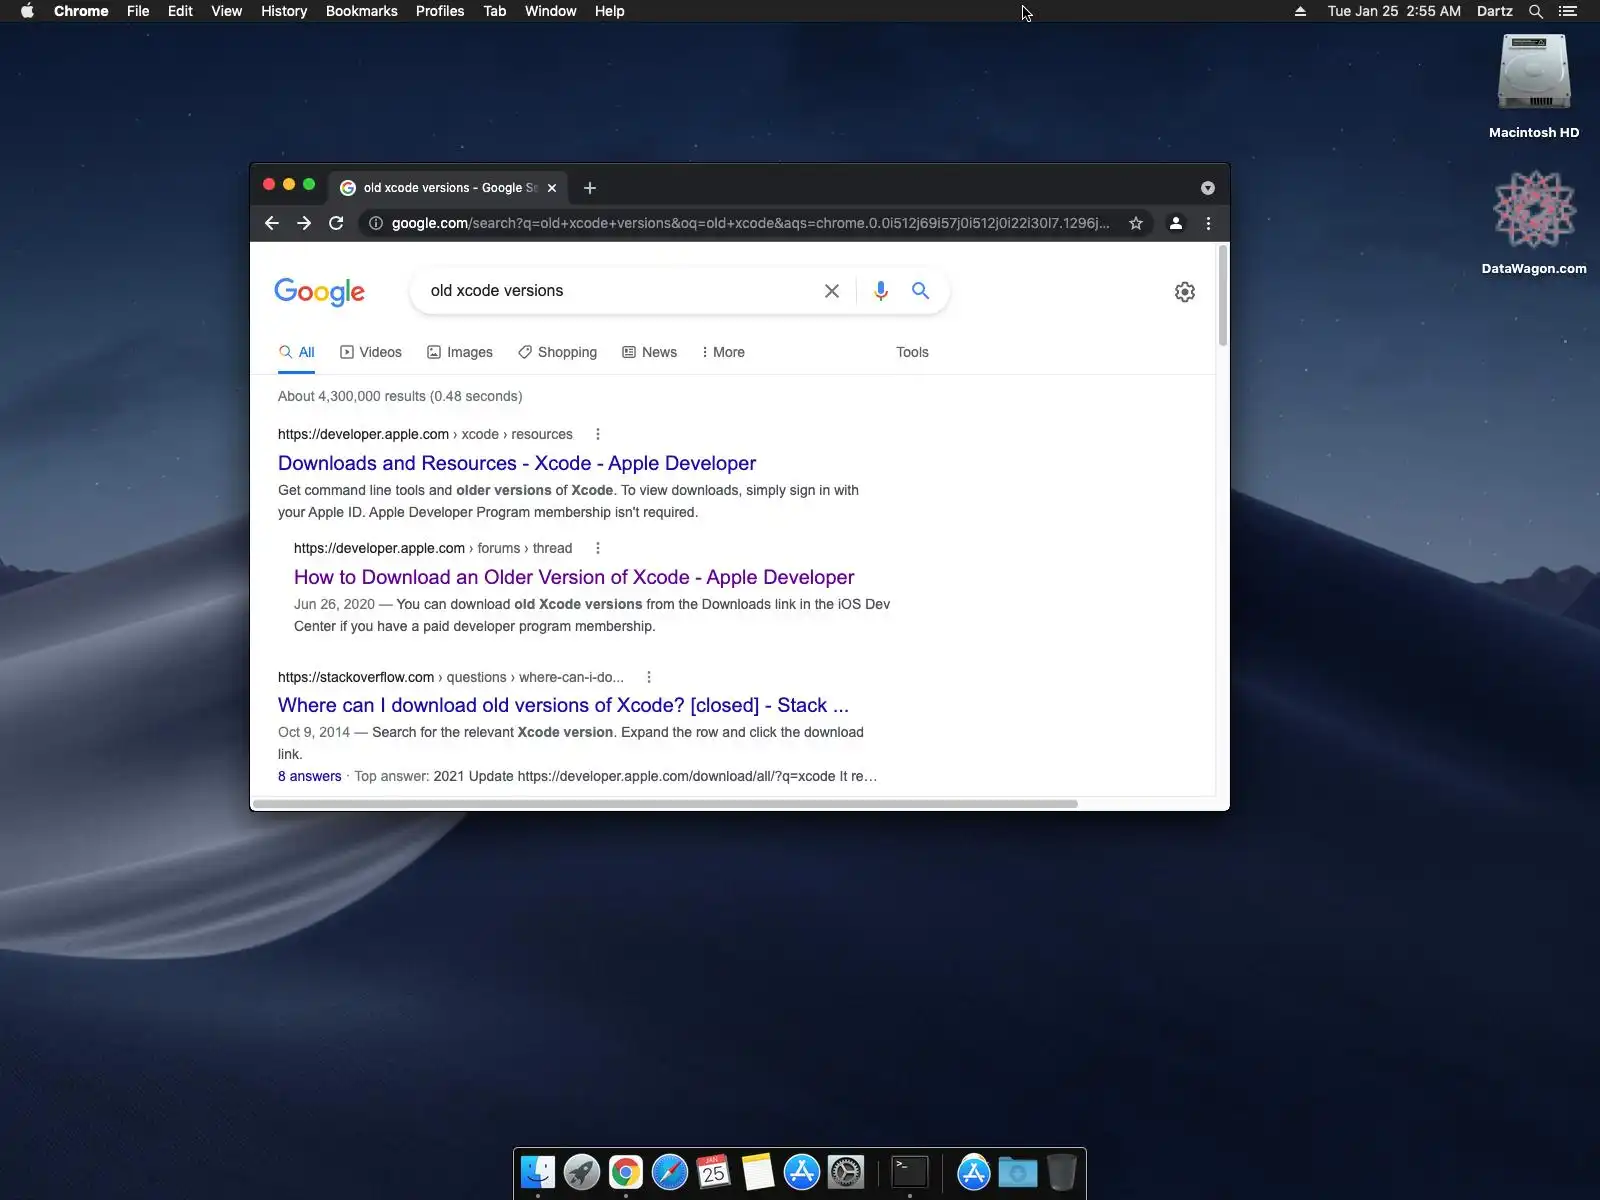Viewport: 1600px width, 1200px height.
Task: Switch to the News results tab
Action: (650, 352)
